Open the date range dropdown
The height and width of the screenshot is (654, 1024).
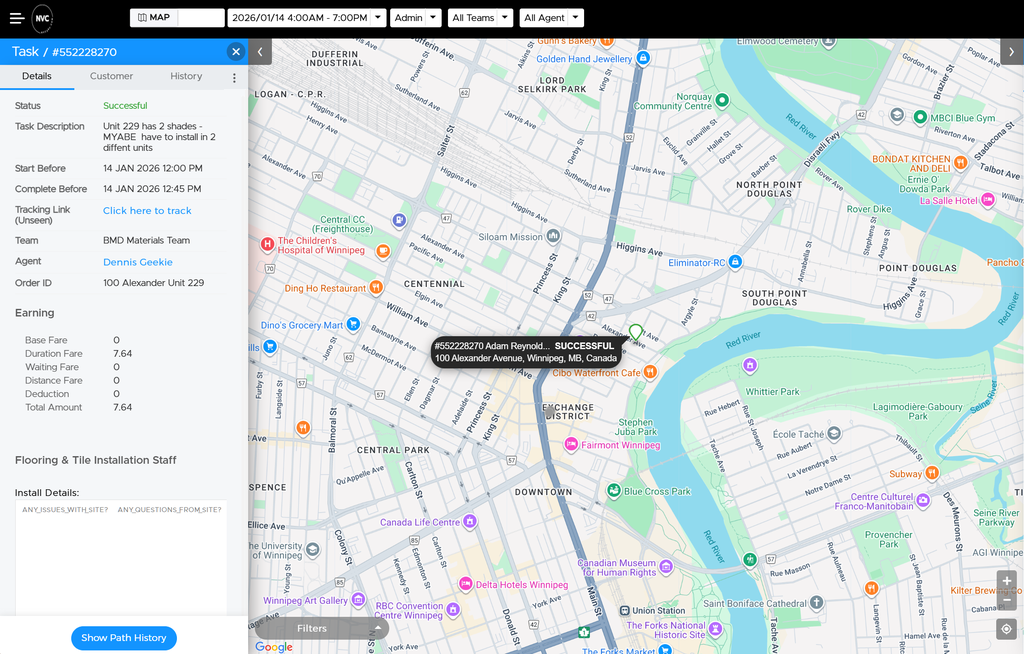306,18
